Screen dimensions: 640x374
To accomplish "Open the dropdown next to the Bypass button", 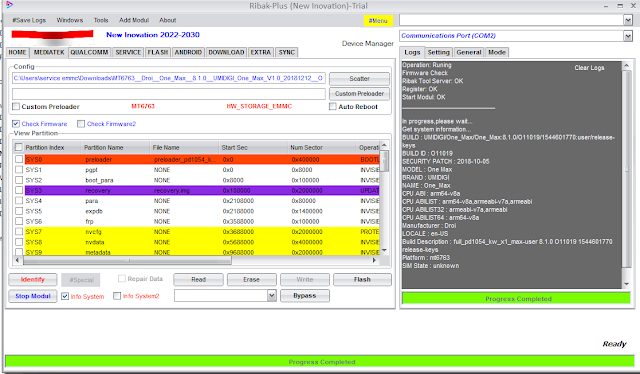I will [x=272, y=296].
